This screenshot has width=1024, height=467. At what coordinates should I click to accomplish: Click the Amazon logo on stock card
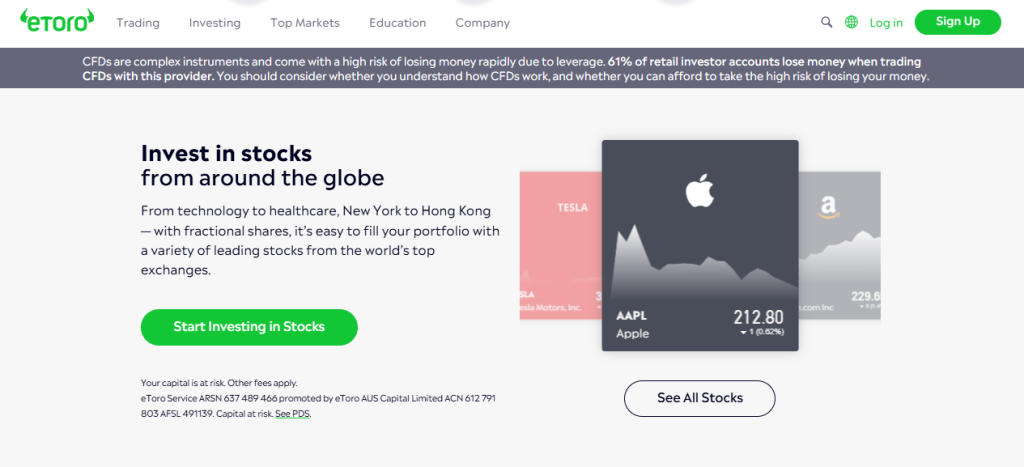click(825, 206)
